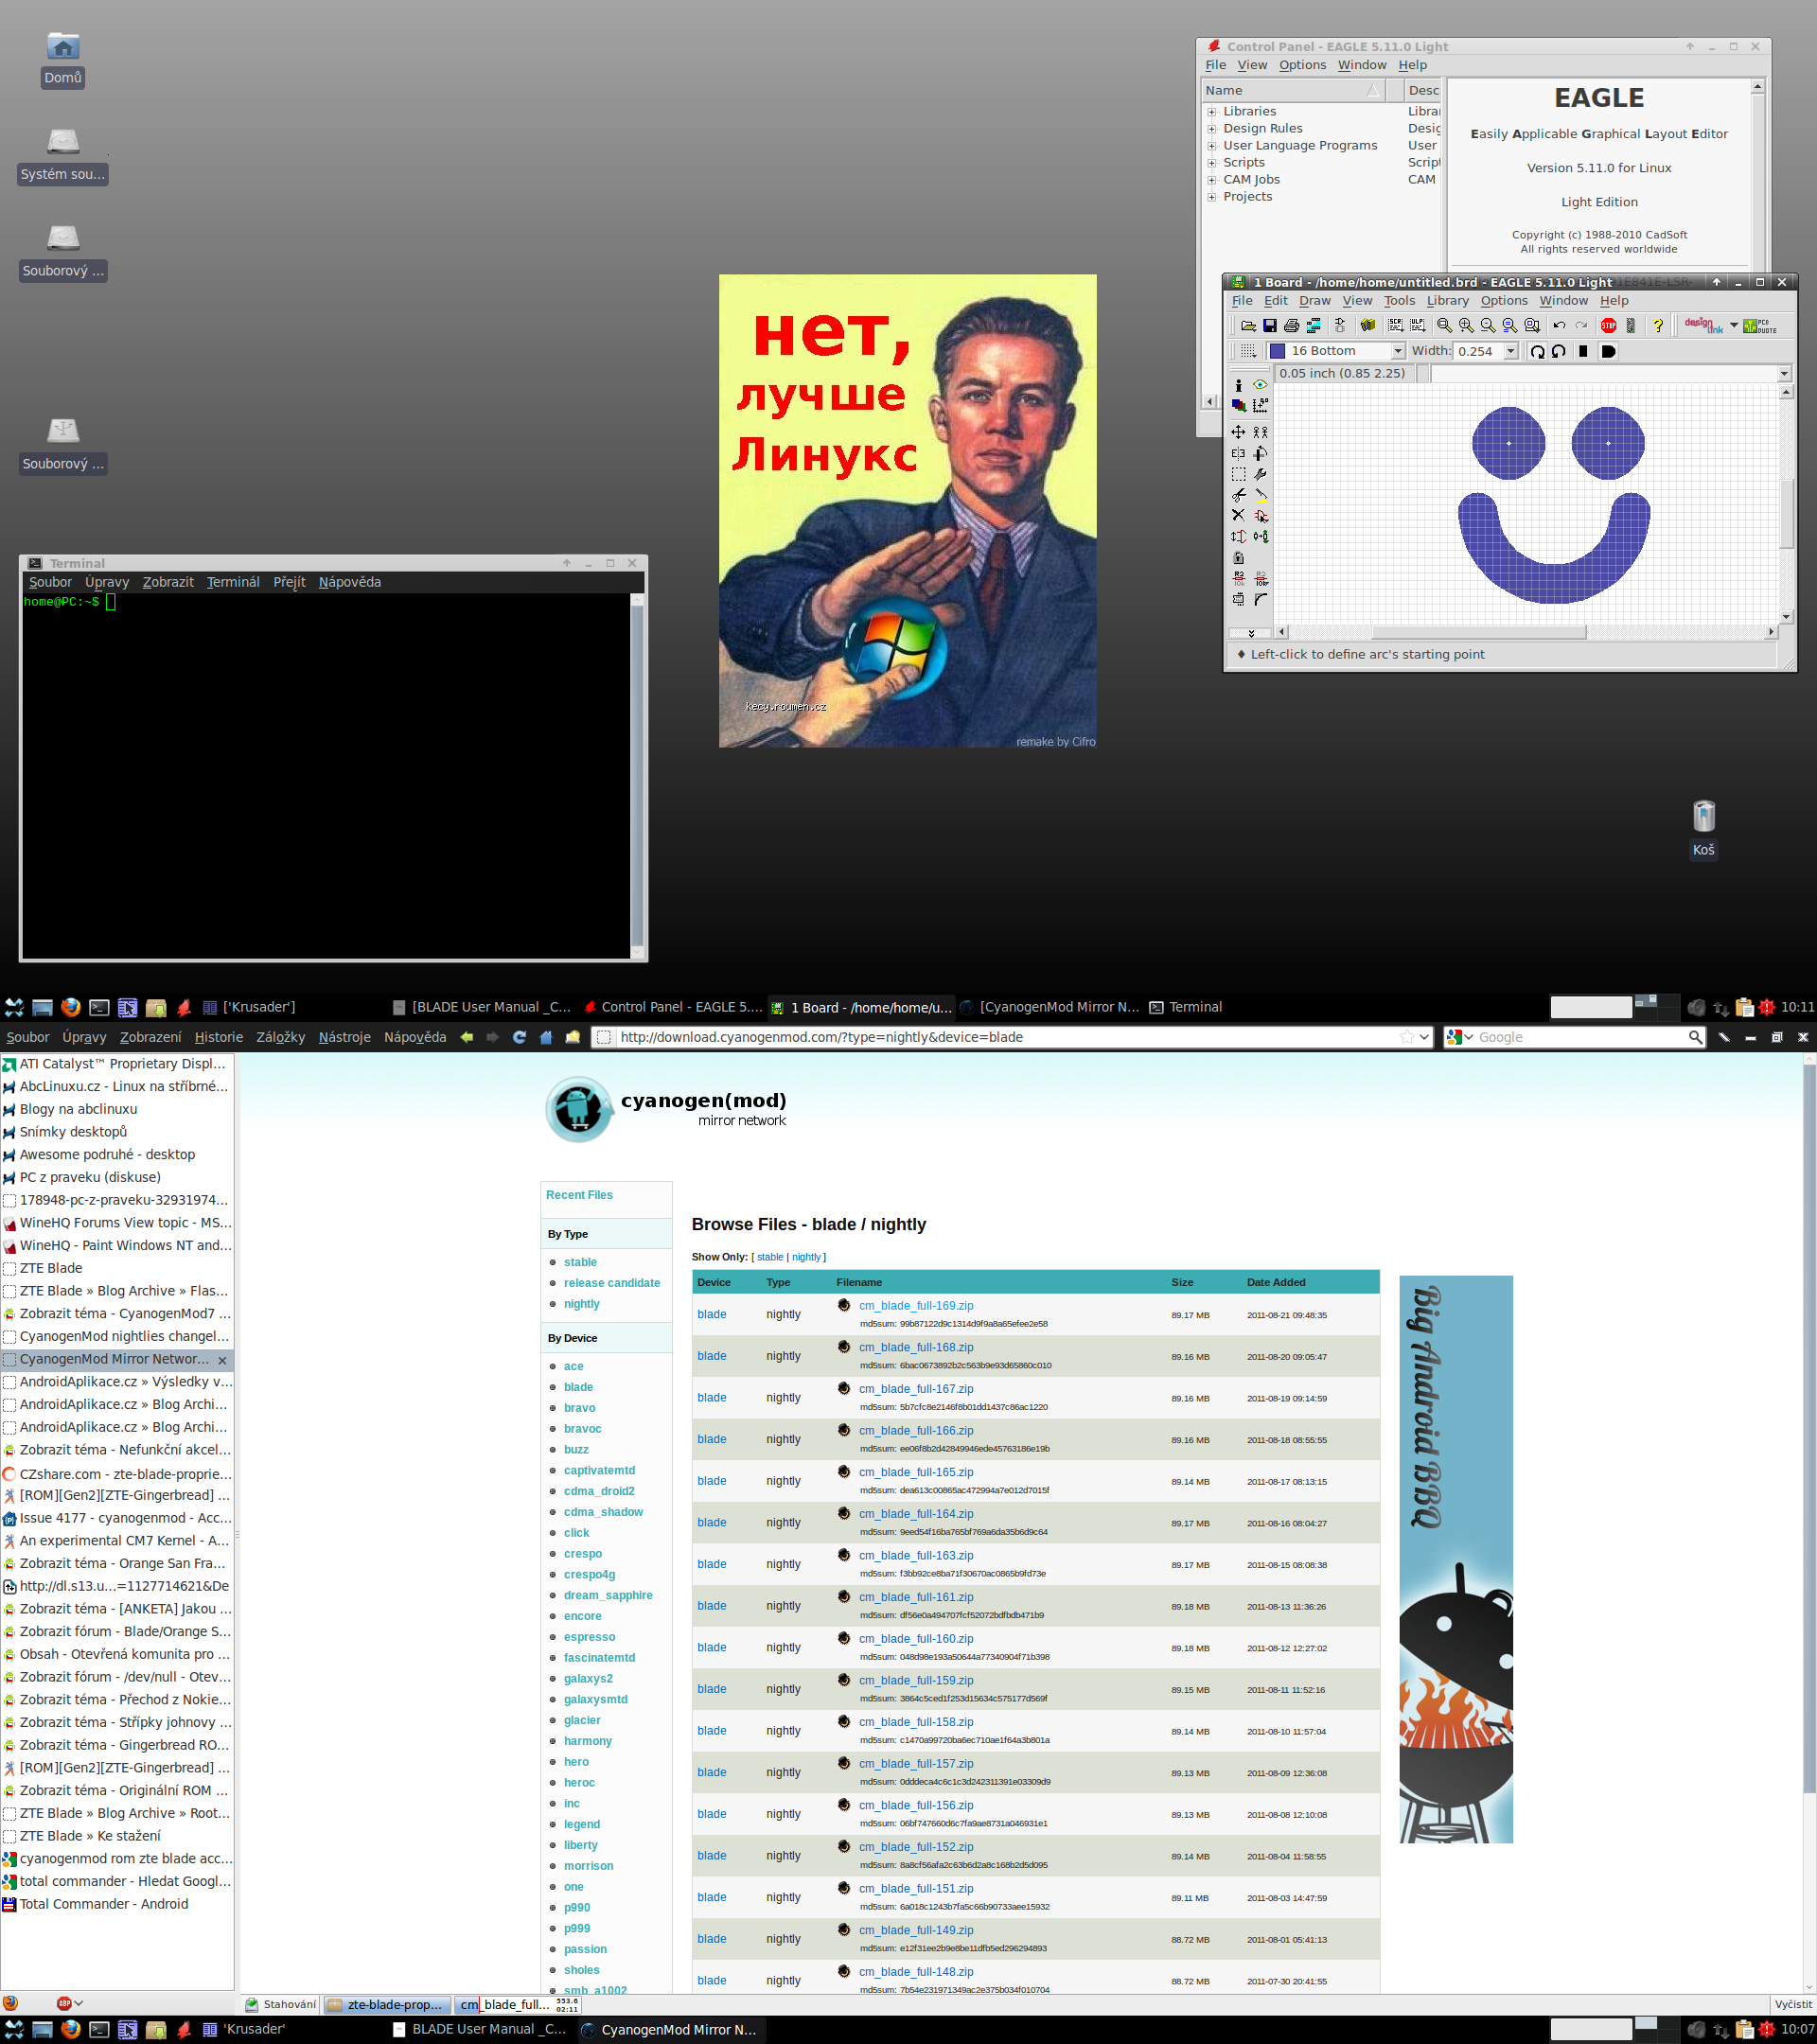Viewport: 1817px width, 2044px height.
Task: Reload the CyanogenMod page in browser
Action: [x=520, y=1037]
